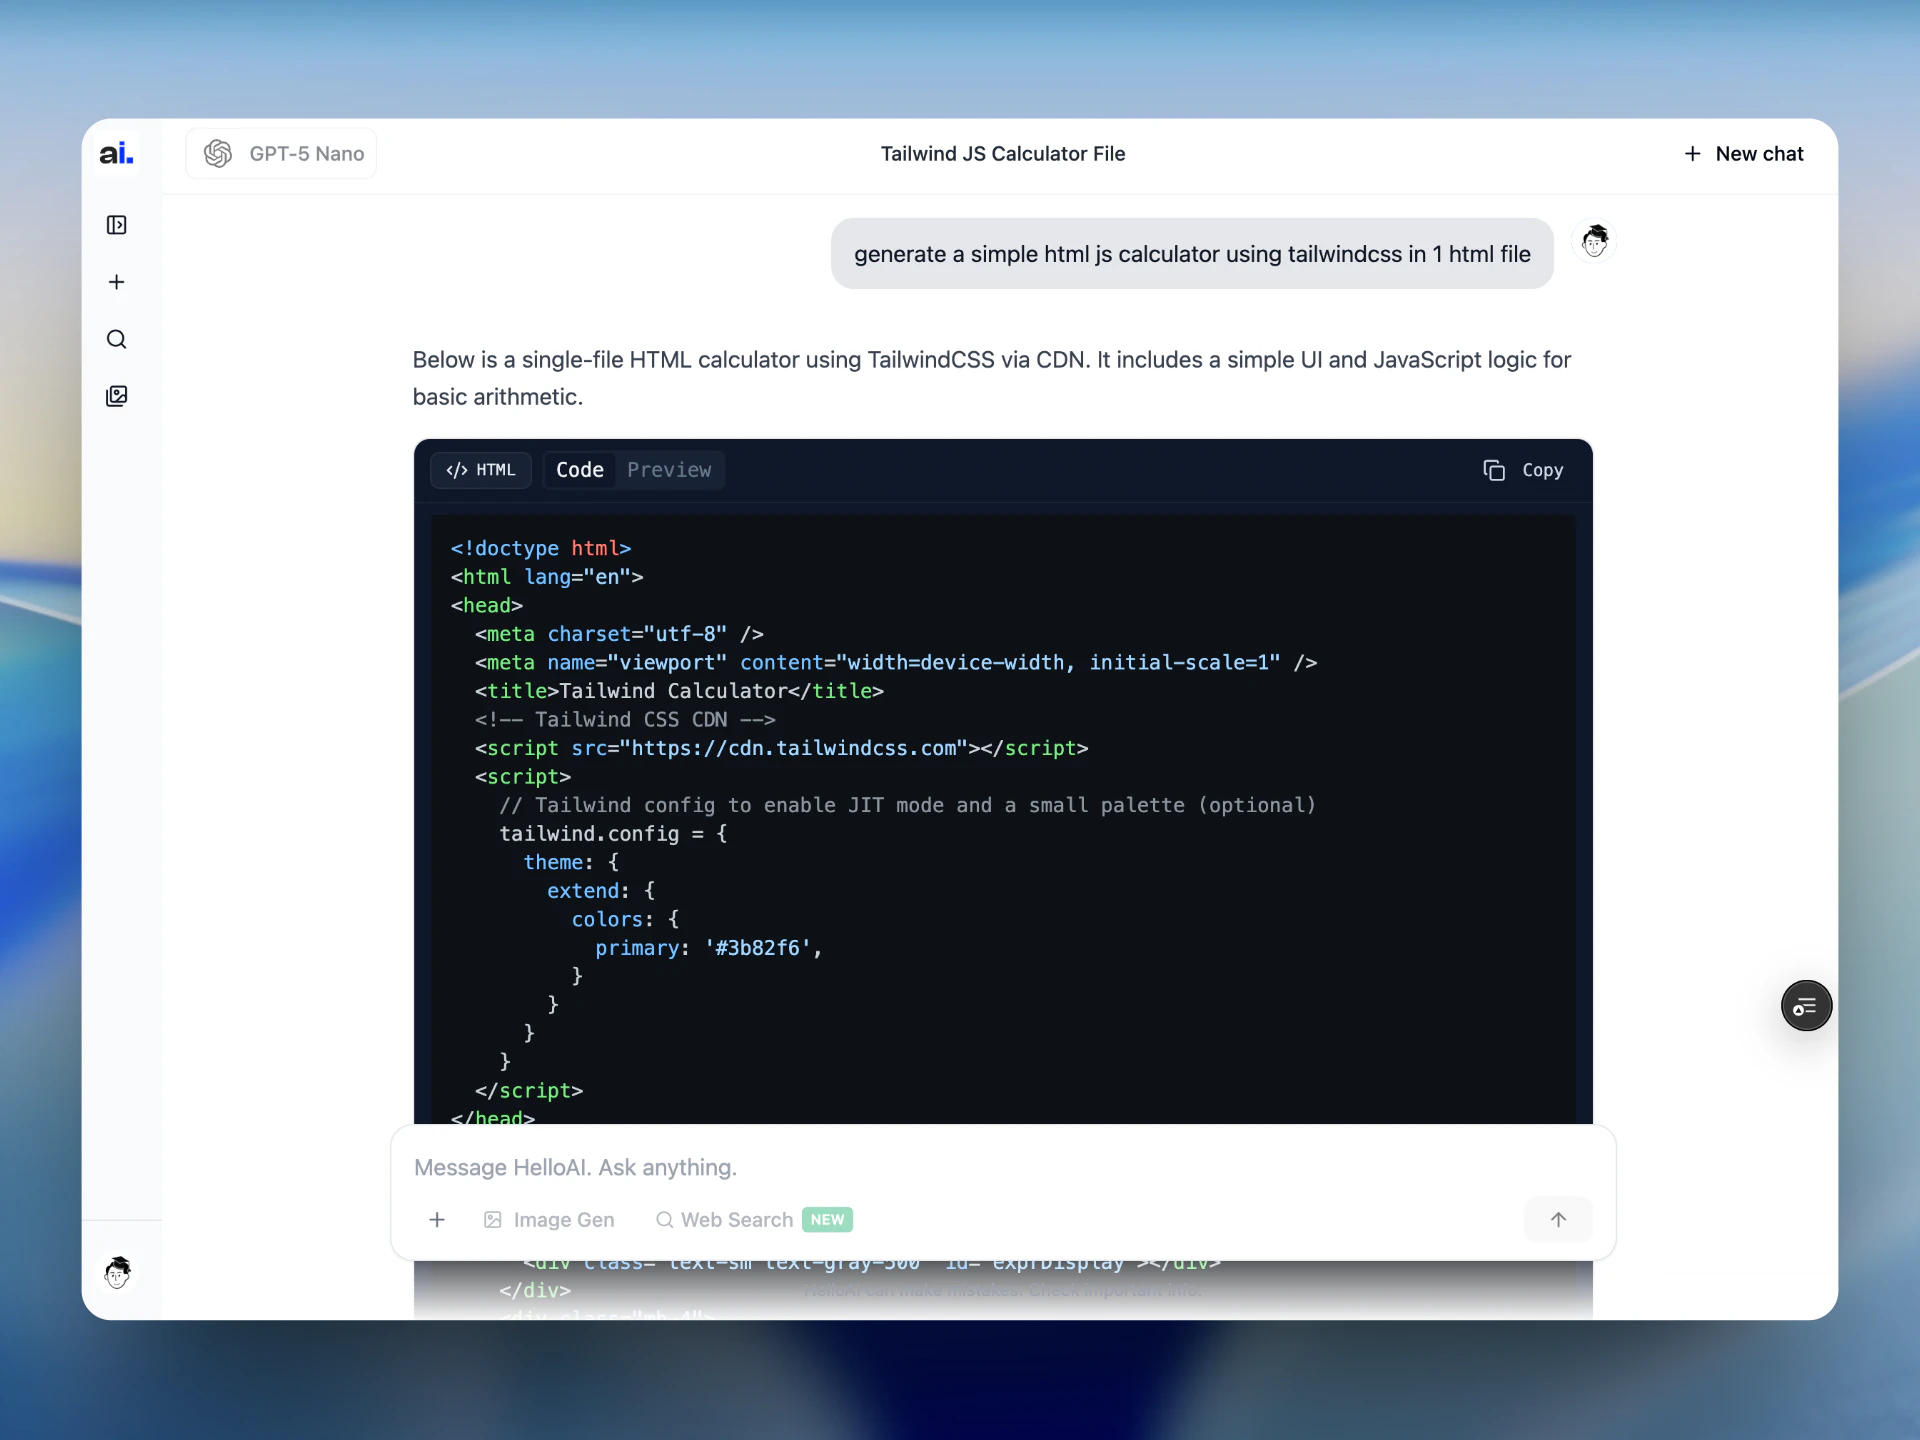Click the HelloAI logo icon
The image size is (1920, 1440).
point(116,153)
